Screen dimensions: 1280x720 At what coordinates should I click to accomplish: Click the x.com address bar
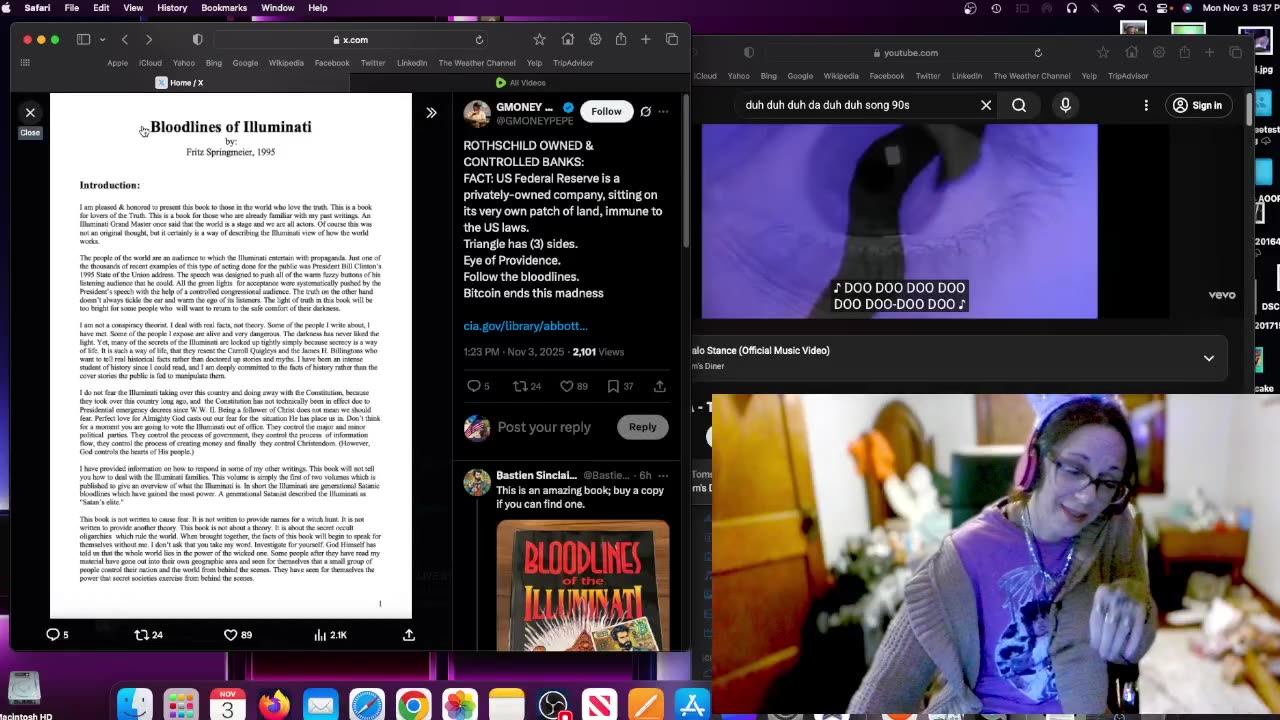point(350,40)
